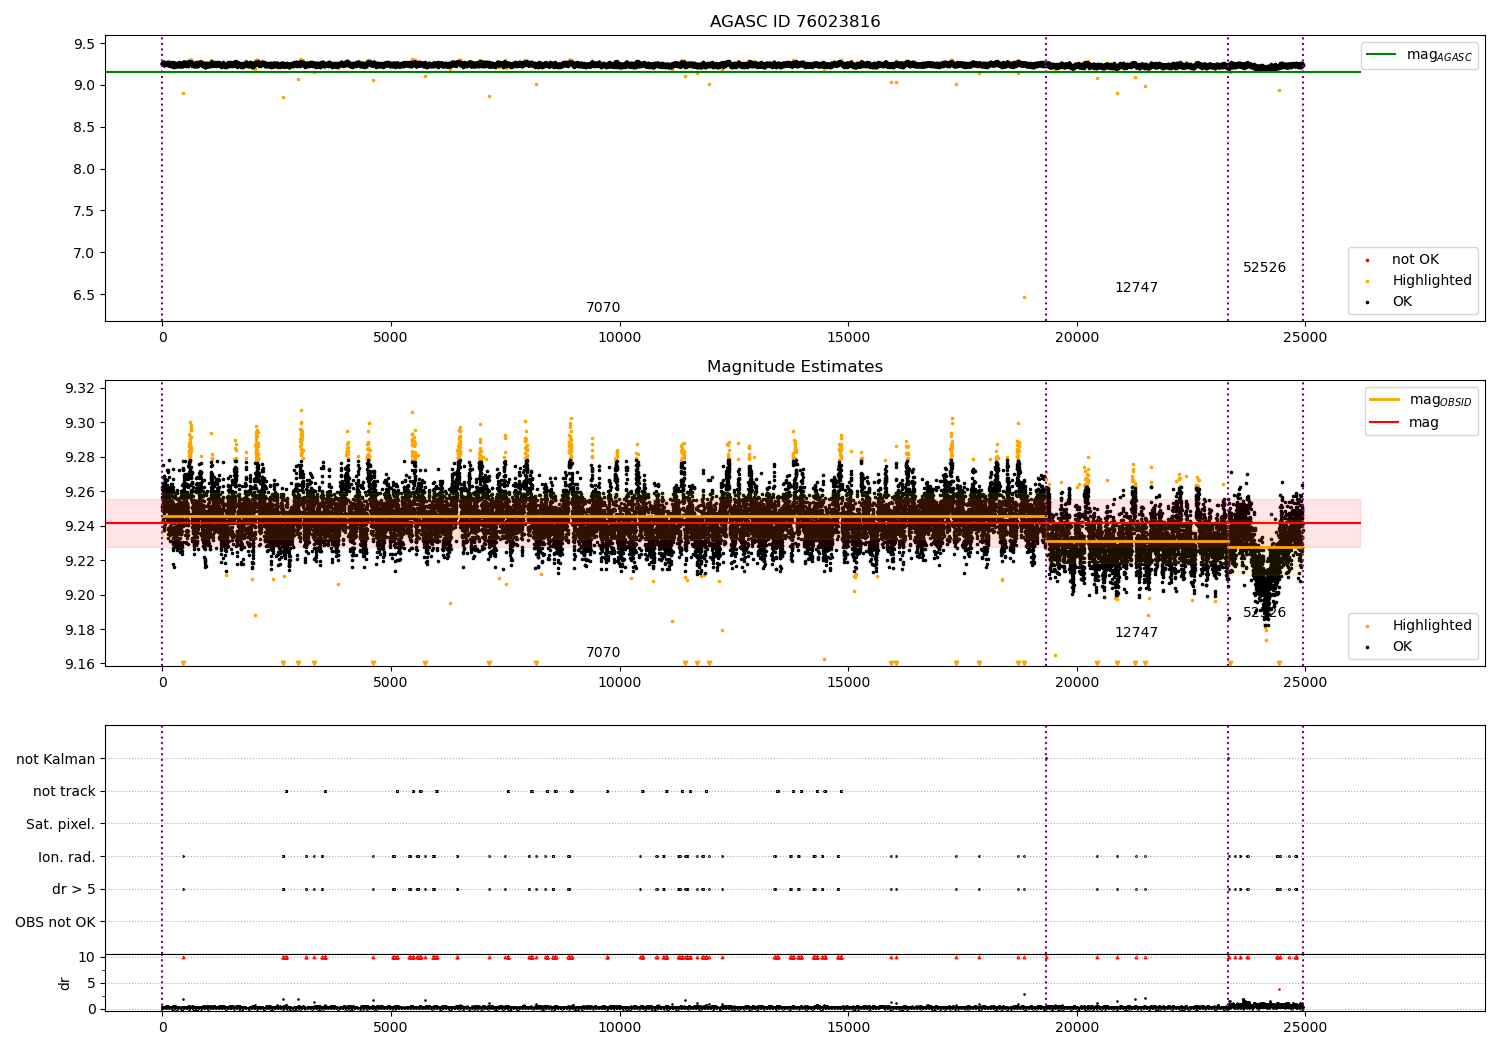This screenshot has width=1500, height=1050.
Task: Click the 6.5 y-axis tick label
Action: tap(84, 295)
